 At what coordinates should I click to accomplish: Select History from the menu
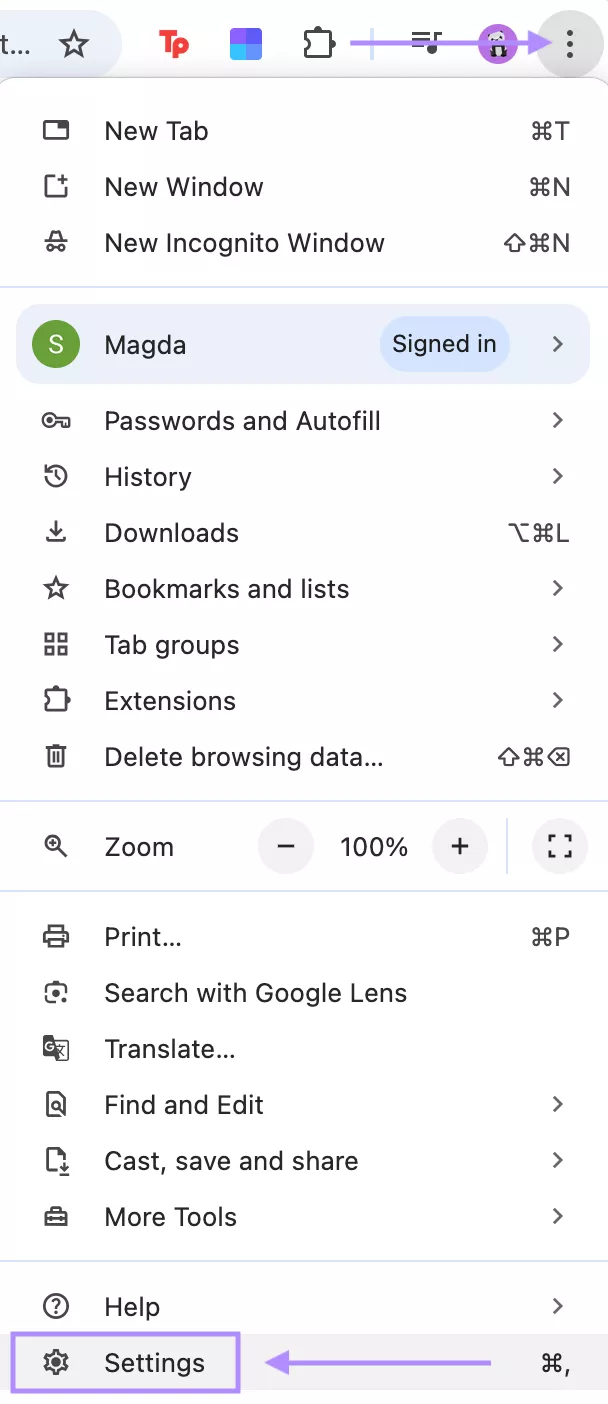tap(147, 477)
